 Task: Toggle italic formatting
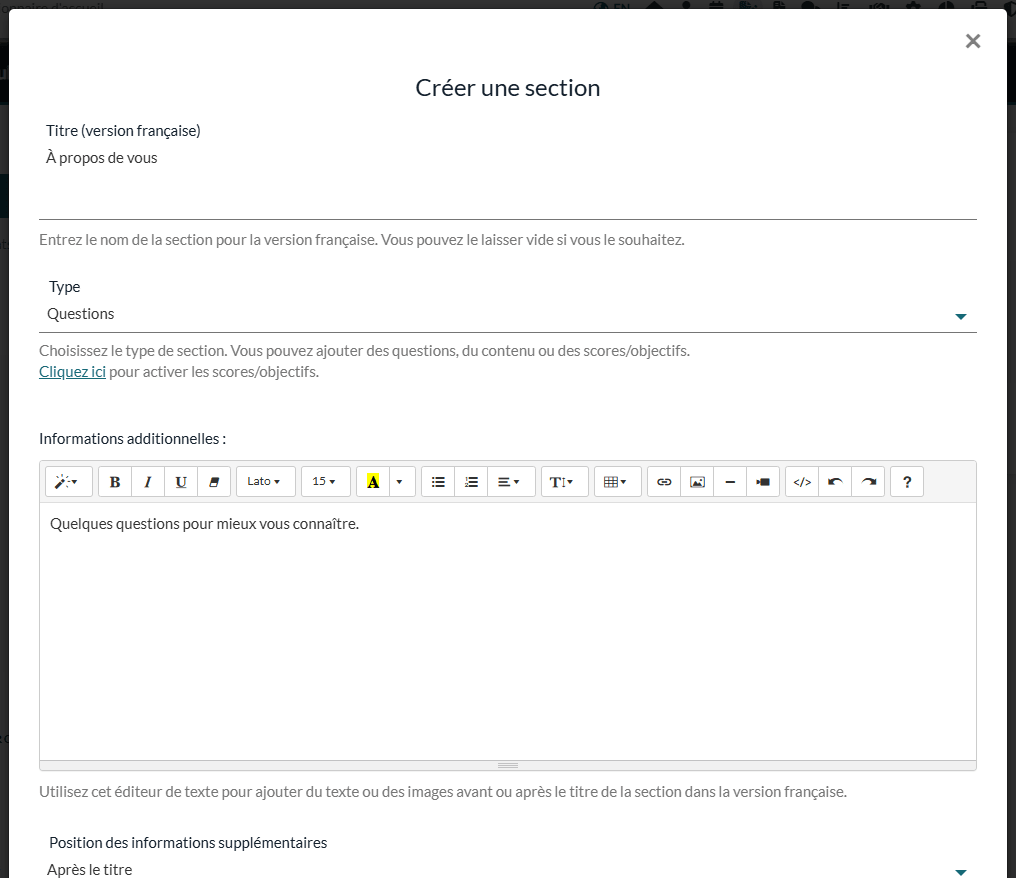point(148,481)
